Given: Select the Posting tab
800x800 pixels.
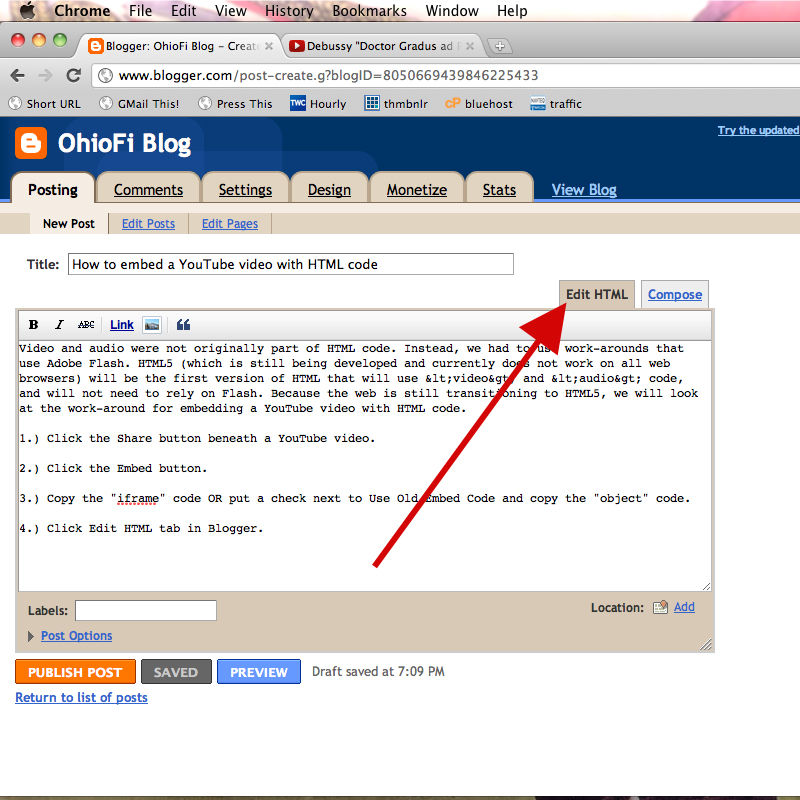Looking at the screenshot, I should click(53, 190).
